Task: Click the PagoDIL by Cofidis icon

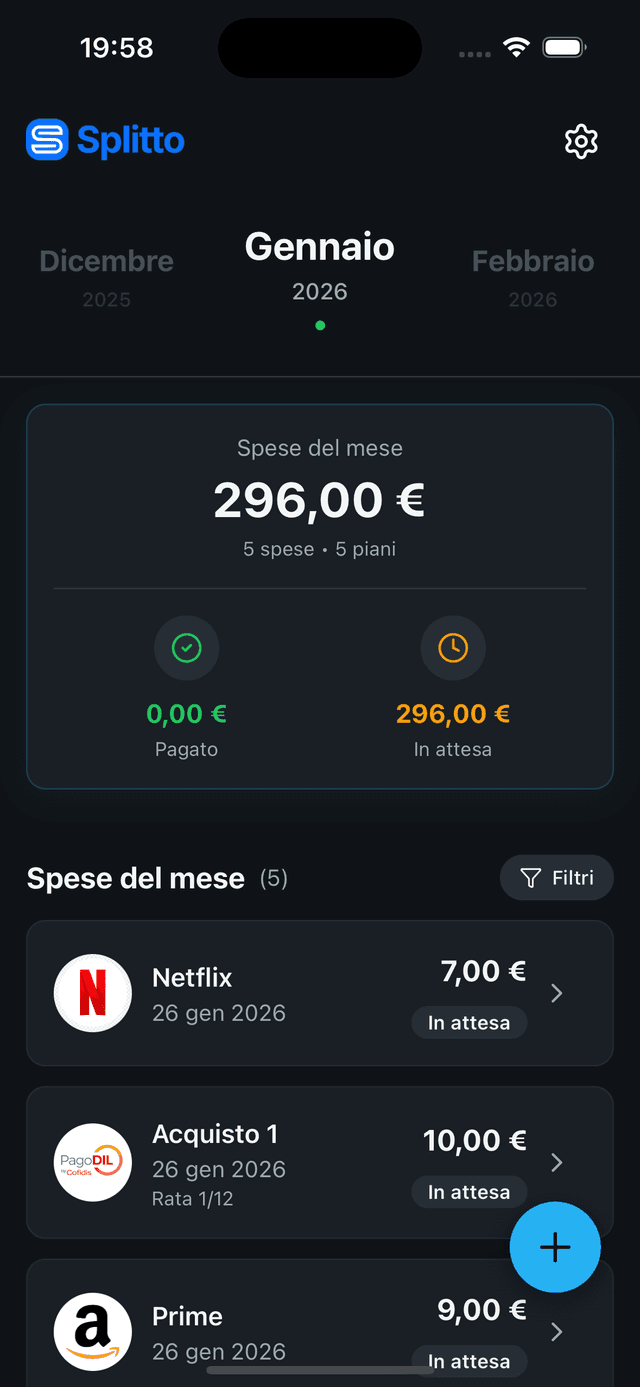Action: click(x=92, y=1163)
